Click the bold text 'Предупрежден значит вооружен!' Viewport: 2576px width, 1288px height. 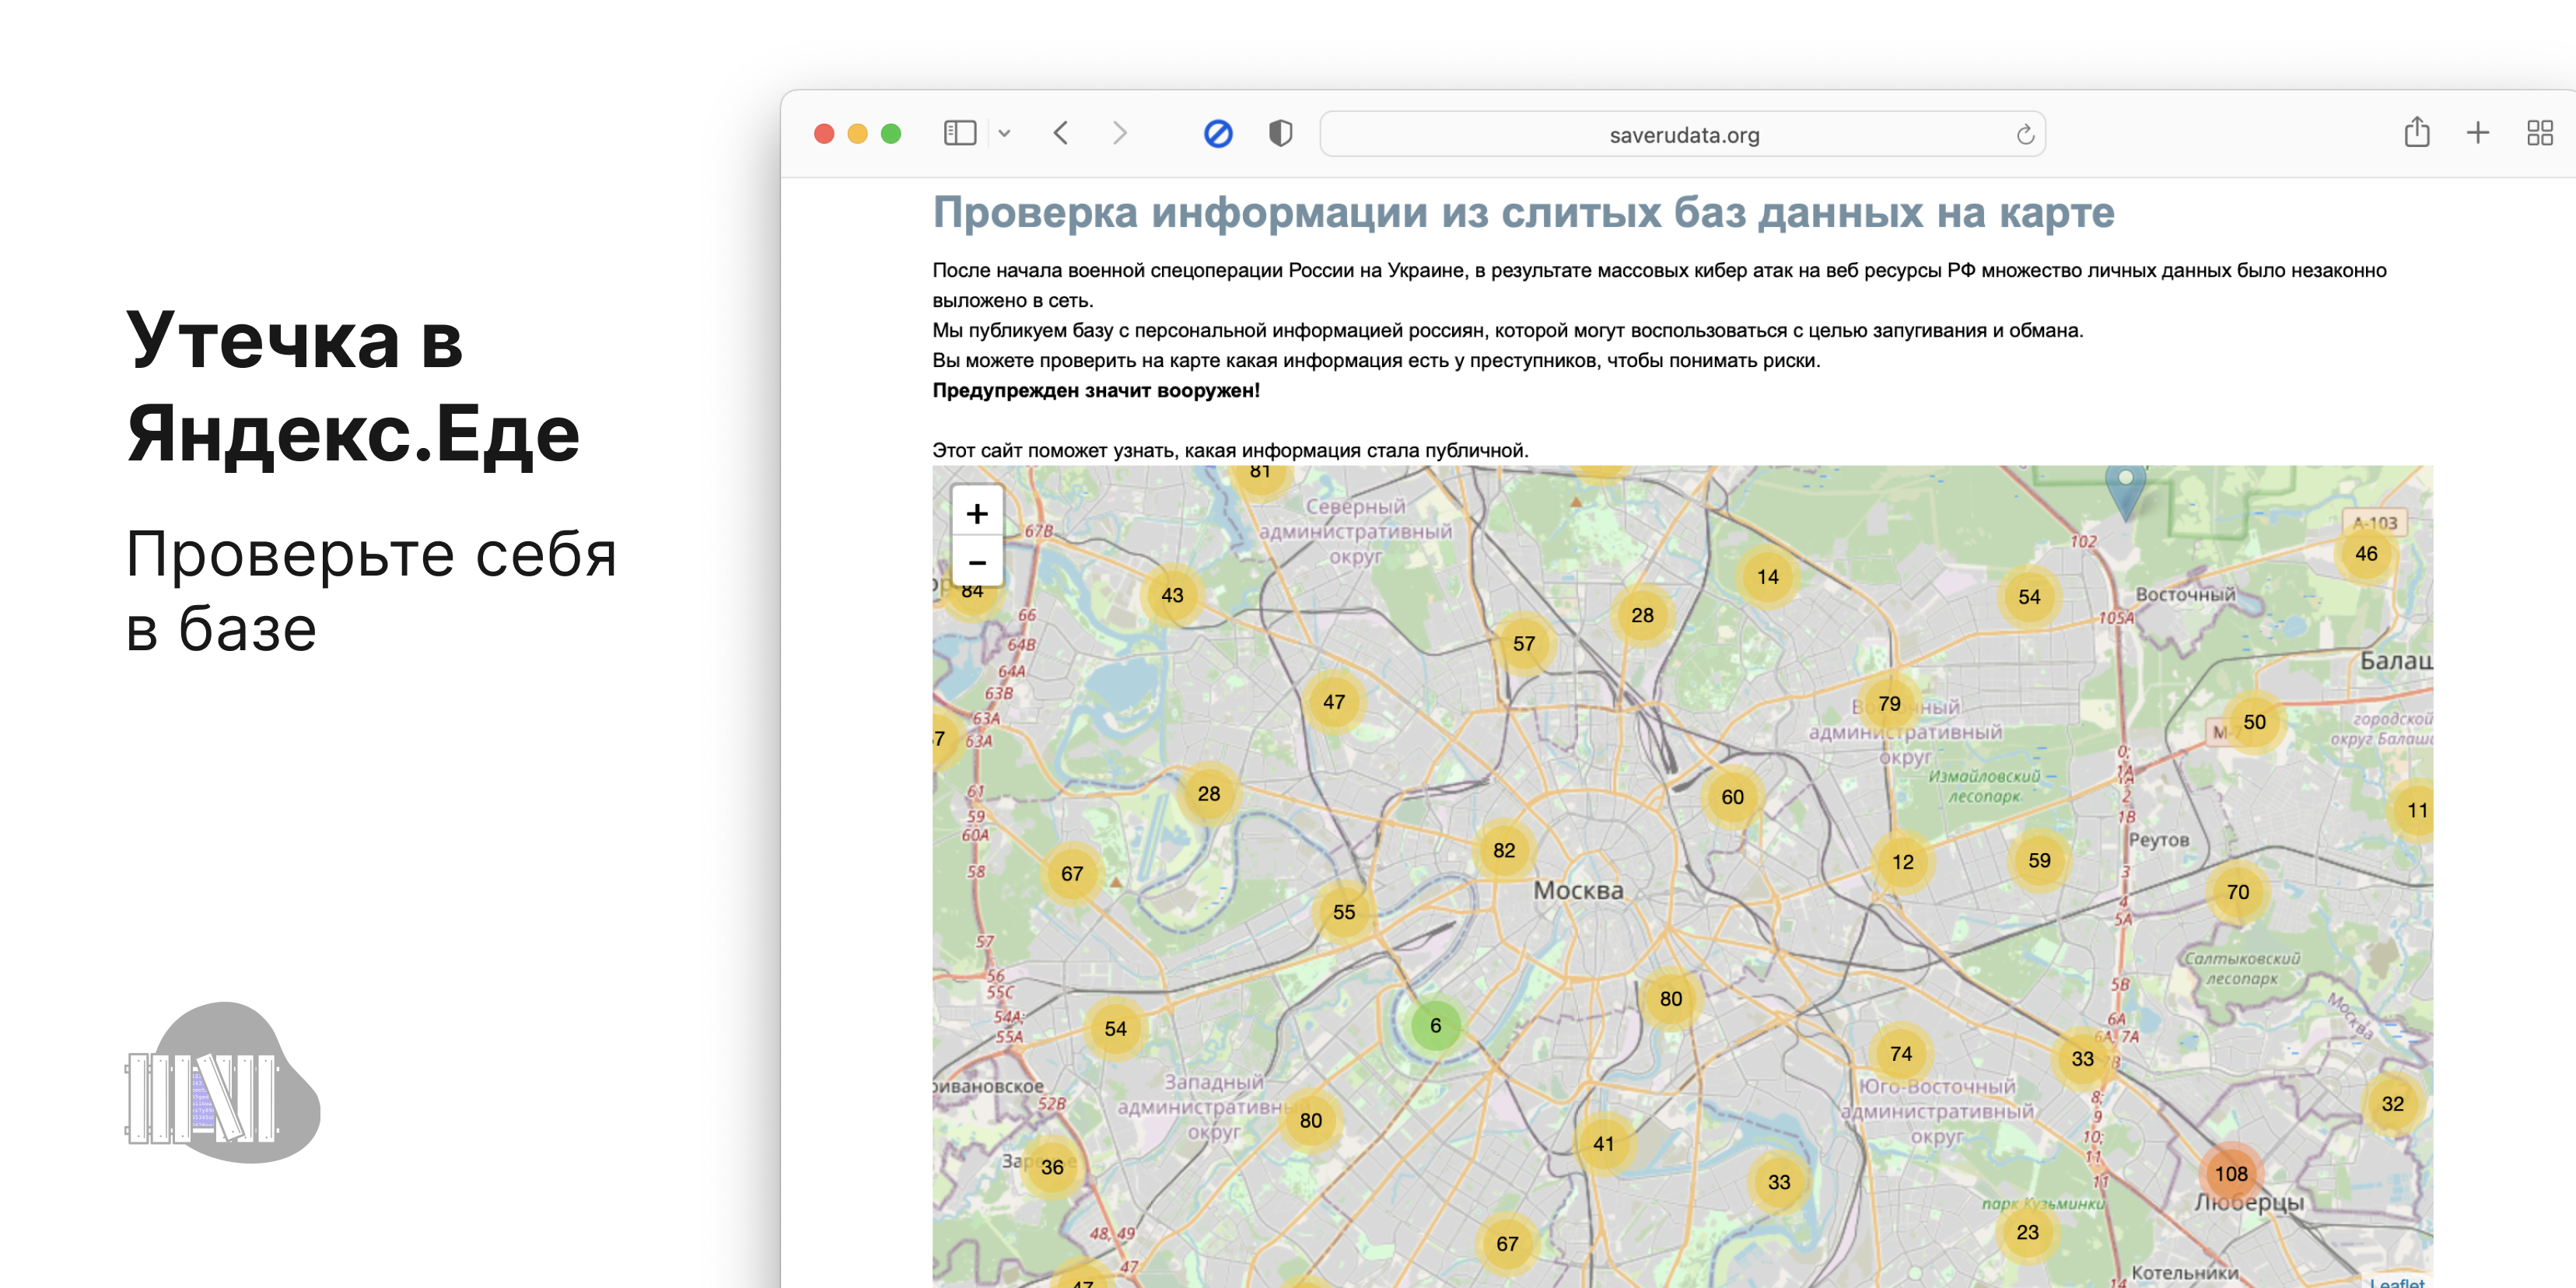pyautogui.click(x=1095, y=390)
